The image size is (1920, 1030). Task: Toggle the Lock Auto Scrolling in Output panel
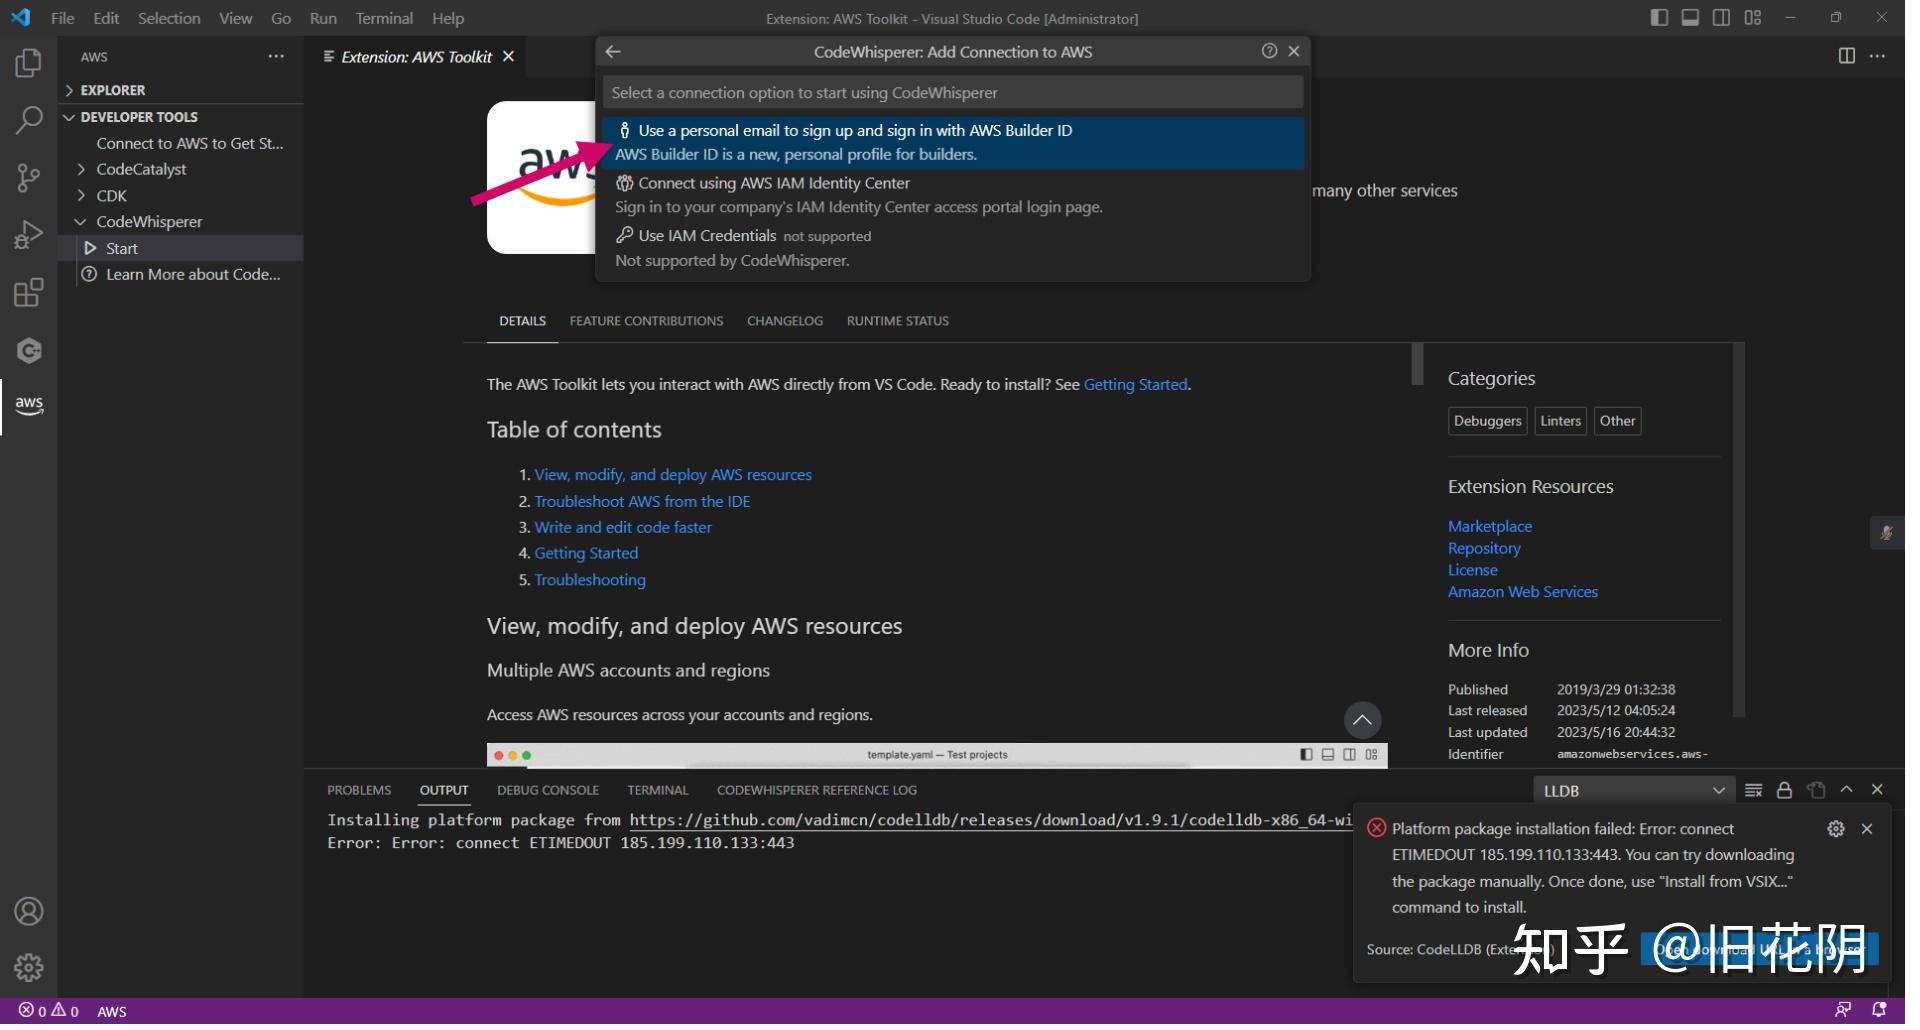pyautogui.click(x=1784, y=790)
